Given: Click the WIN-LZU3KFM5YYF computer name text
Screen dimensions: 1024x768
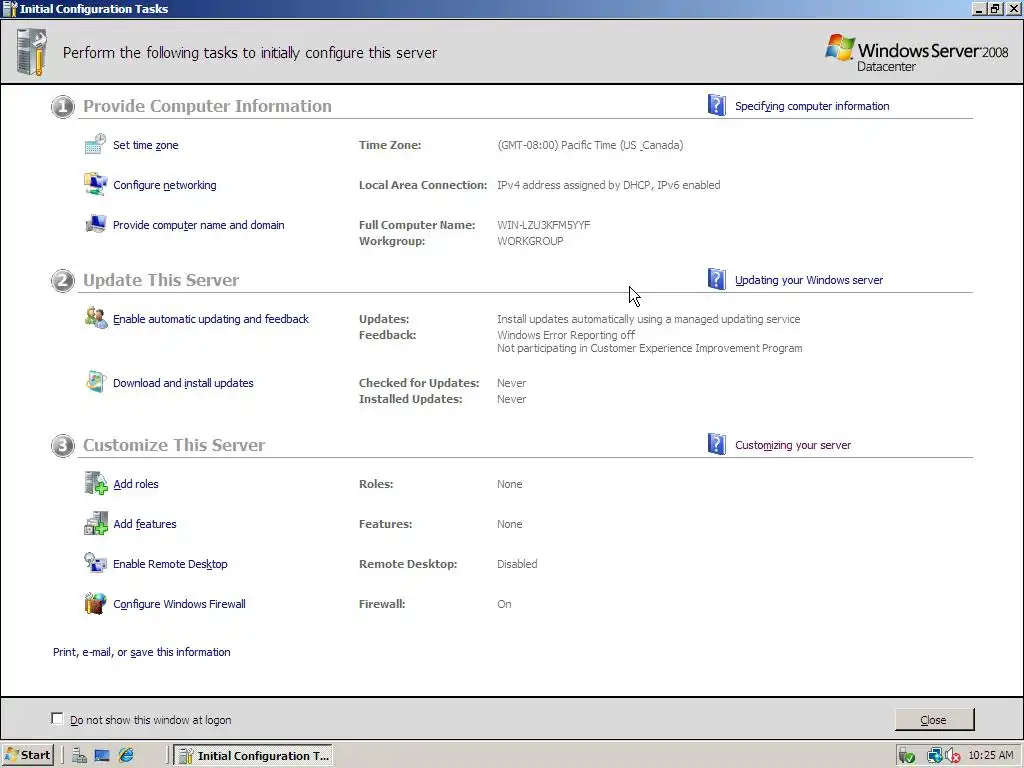Looking at the screenshot, I should [x=543, y=225].
